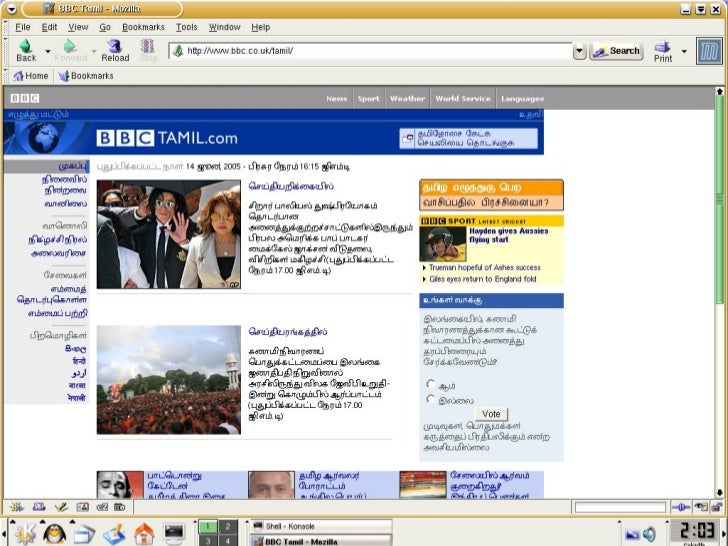
Task: Click the online/offline plug icon in the status bar
Action: (x=680, y=507)
